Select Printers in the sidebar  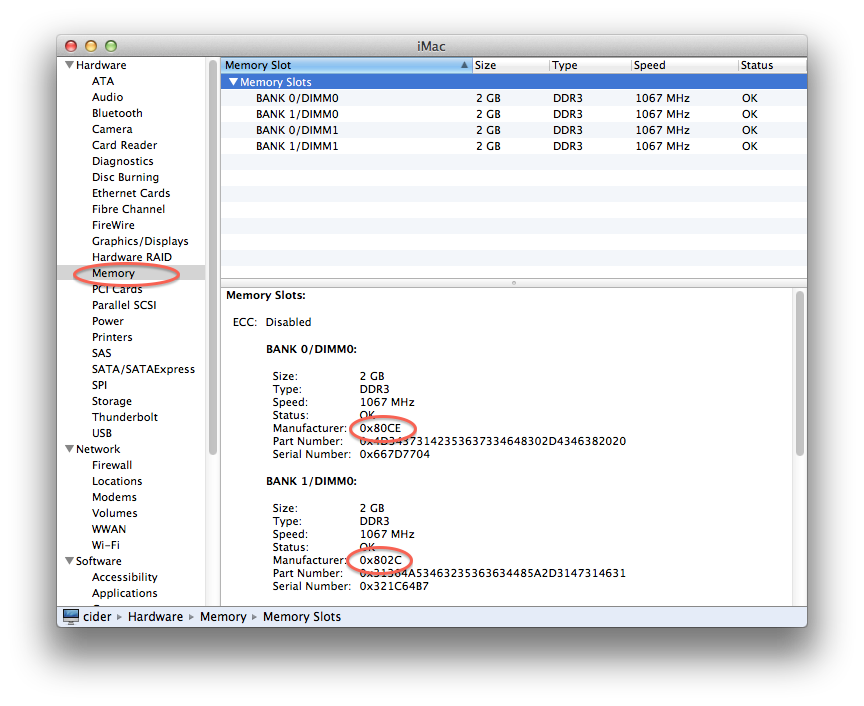(112, 337)
